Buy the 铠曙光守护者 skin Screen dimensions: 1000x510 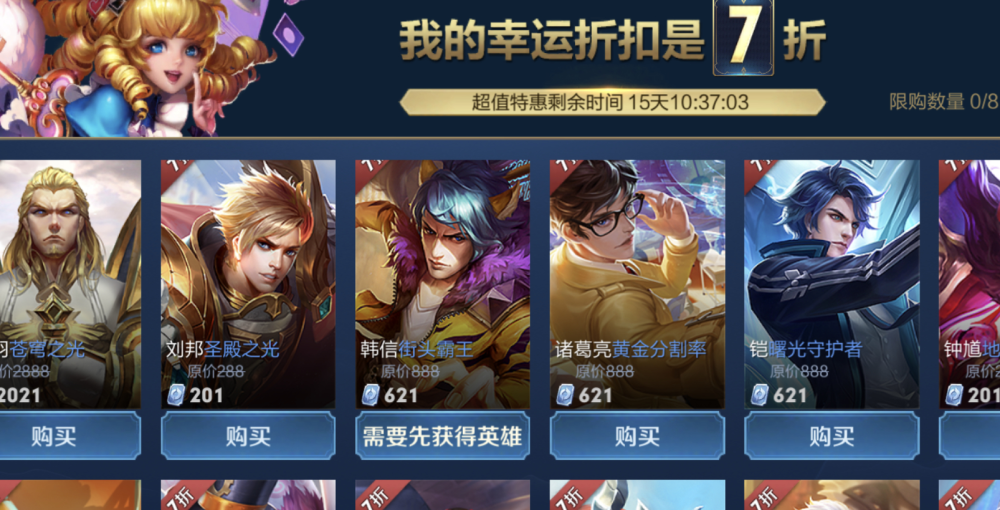[832, 436]
